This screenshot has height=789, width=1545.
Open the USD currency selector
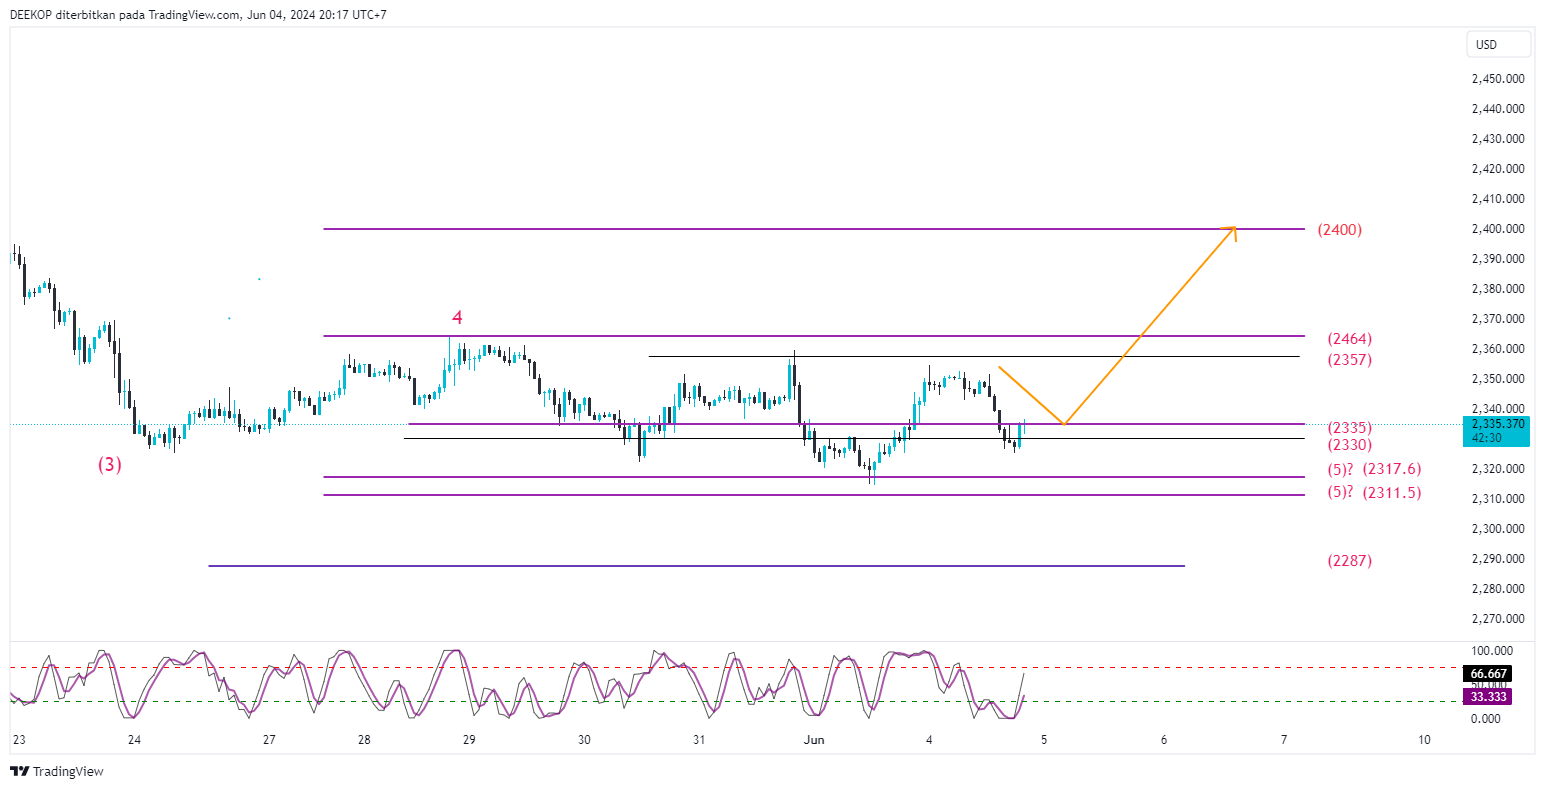coord(1498,44)
